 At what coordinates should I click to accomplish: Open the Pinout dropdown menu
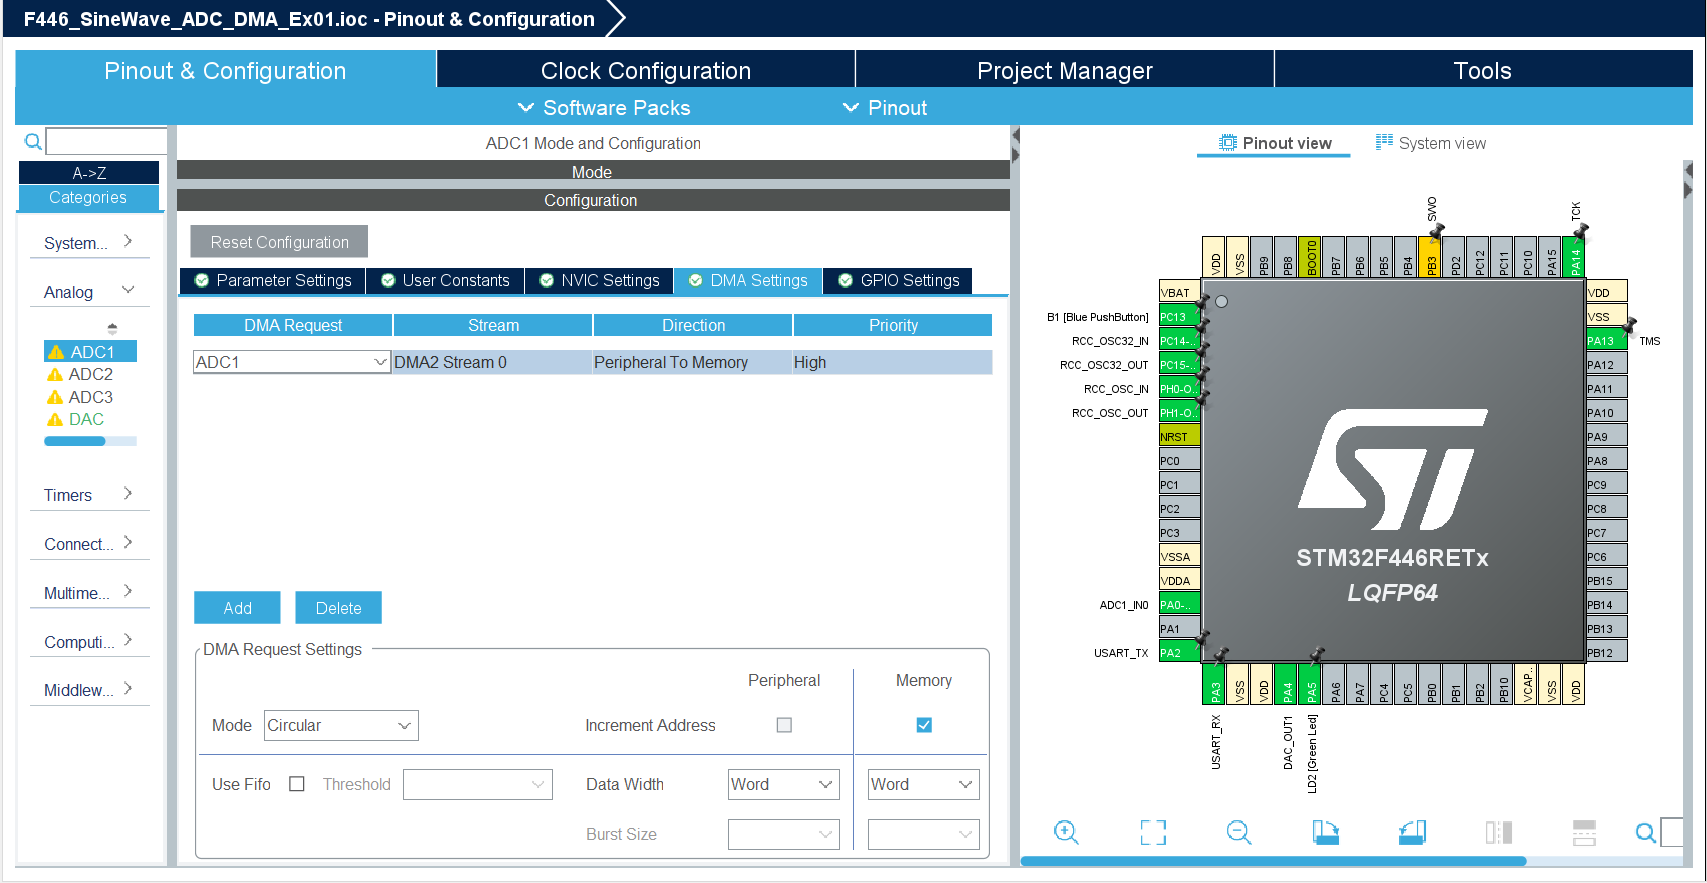(x=885, y=107)
